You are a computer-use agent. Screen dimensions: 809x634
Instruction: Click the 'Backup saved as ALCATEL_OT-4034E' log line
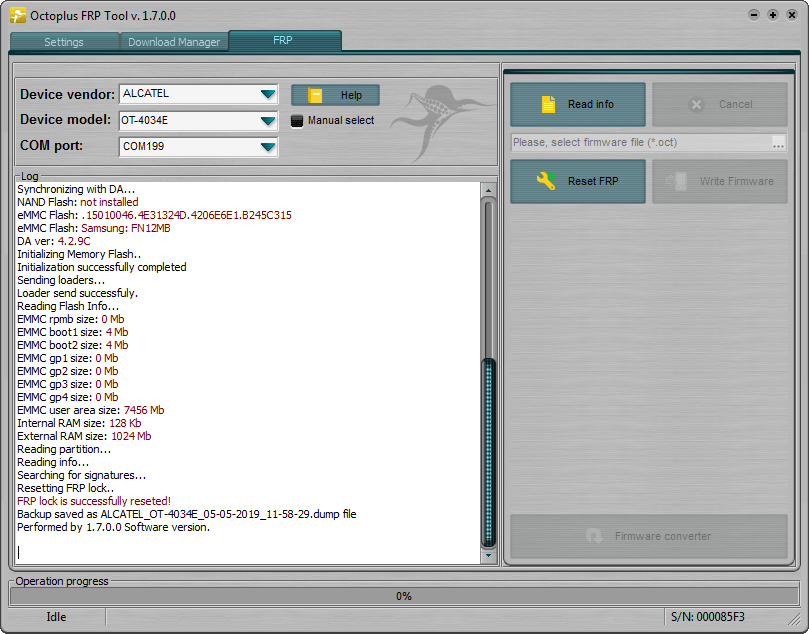187,514
